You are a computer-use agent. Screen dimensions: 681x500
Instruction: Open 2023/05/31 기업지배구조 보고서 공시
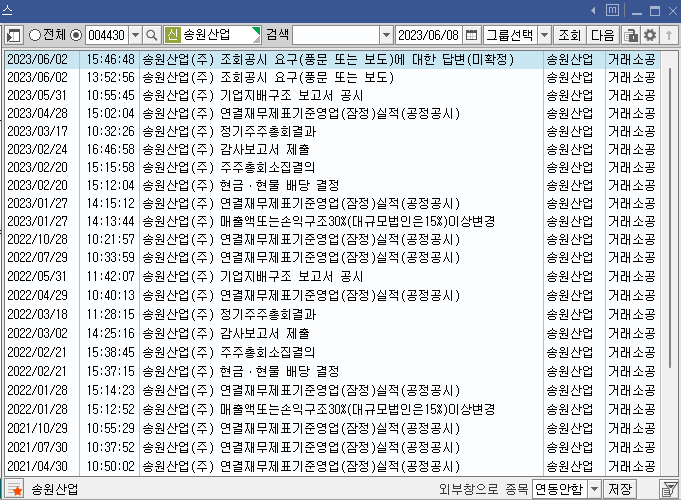pos(332,96)
